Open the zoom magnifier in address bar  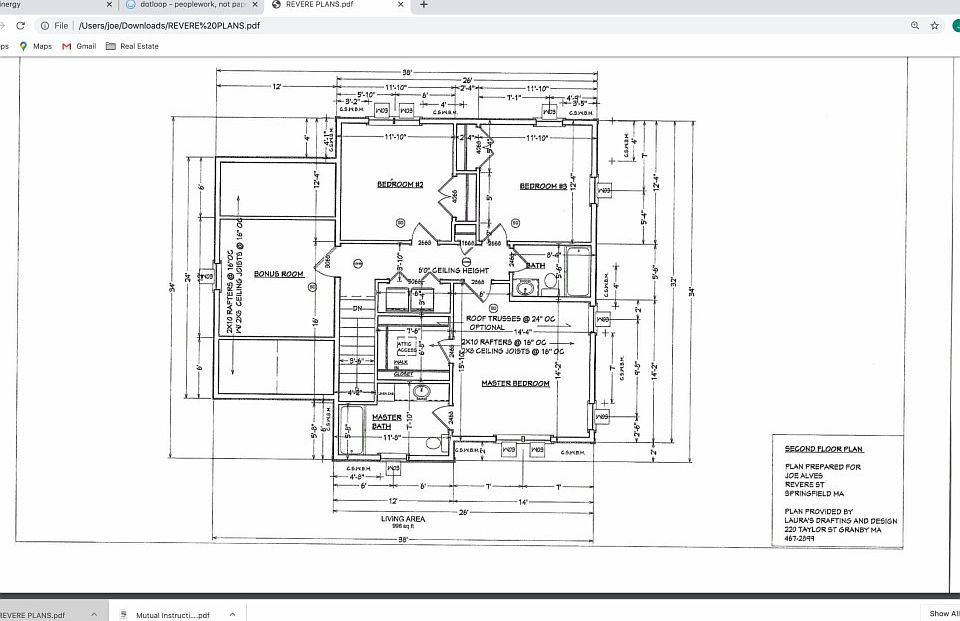[x=915, y=26]
